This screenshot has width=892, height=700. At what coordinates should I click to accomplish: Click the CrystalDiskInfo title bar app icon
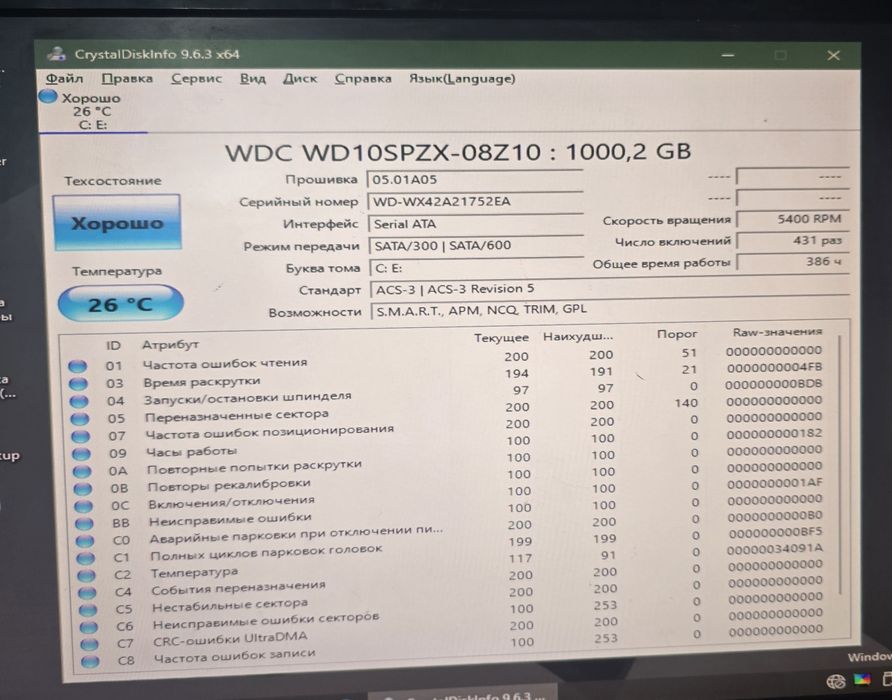(56, 54)
